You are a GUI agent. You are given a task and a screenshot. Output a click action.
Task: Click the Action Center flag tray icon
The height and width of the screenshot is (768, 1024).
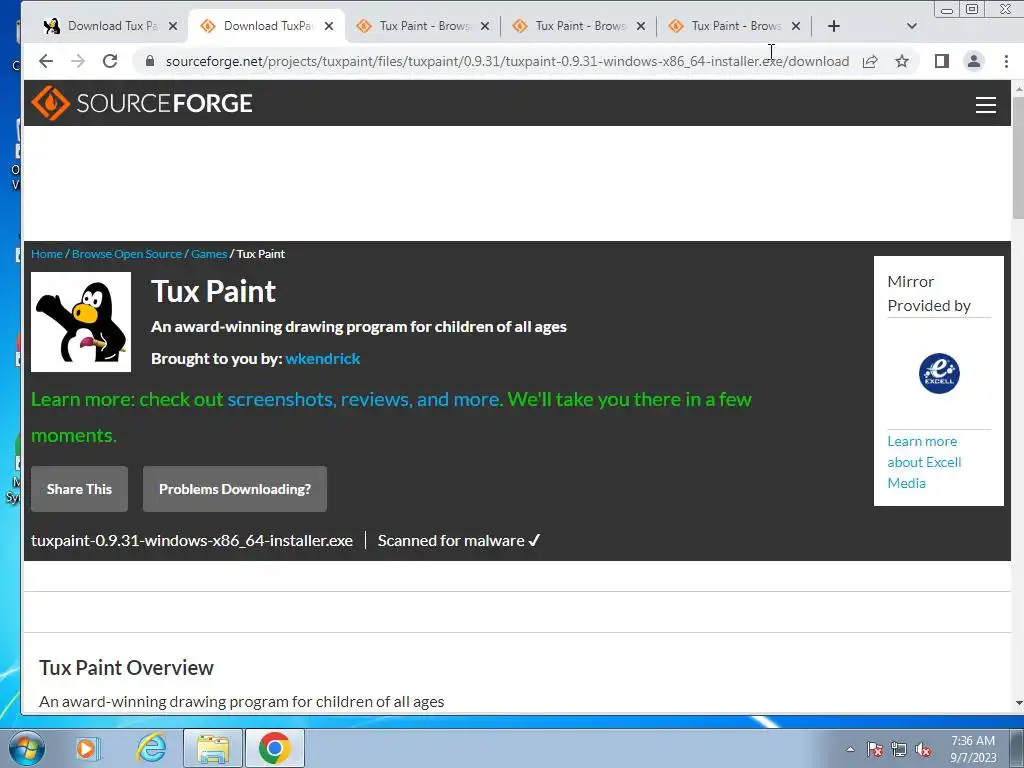[x=875, y=749]
